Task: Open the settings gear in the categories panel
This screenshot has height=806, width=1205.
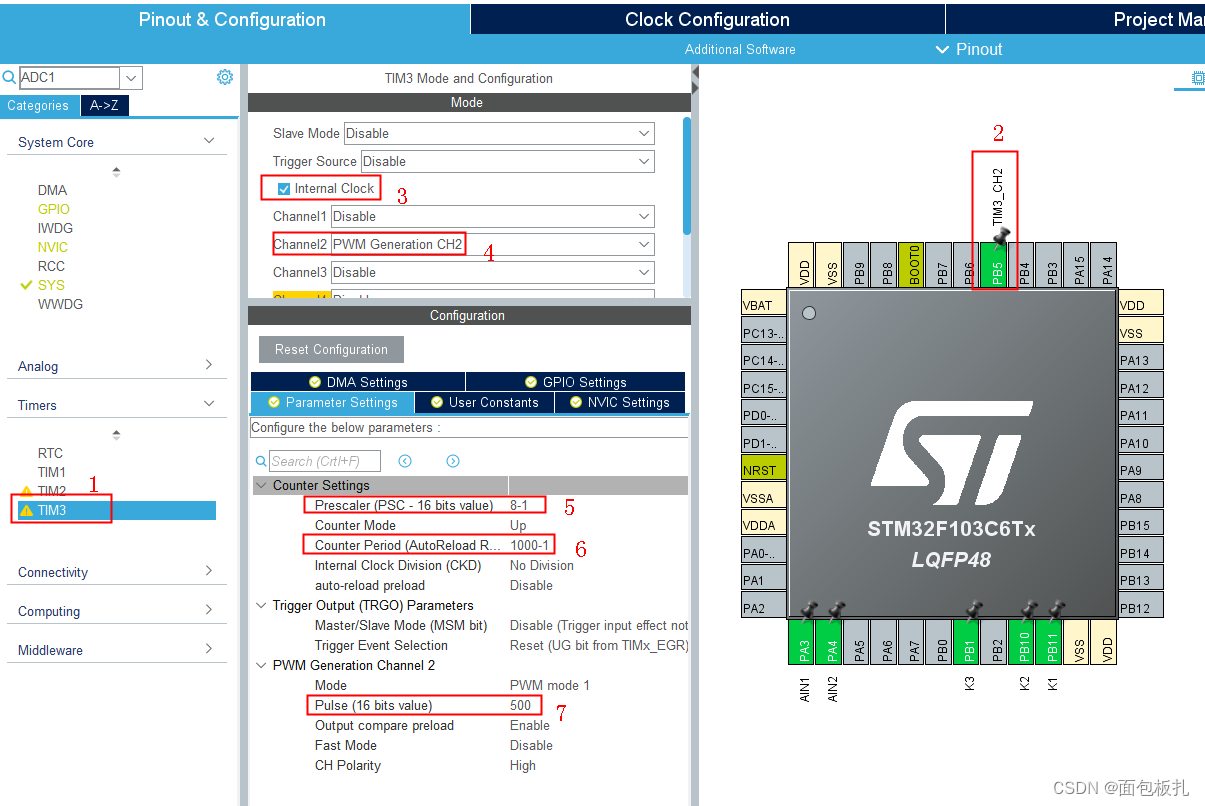Action: (225, 77)
